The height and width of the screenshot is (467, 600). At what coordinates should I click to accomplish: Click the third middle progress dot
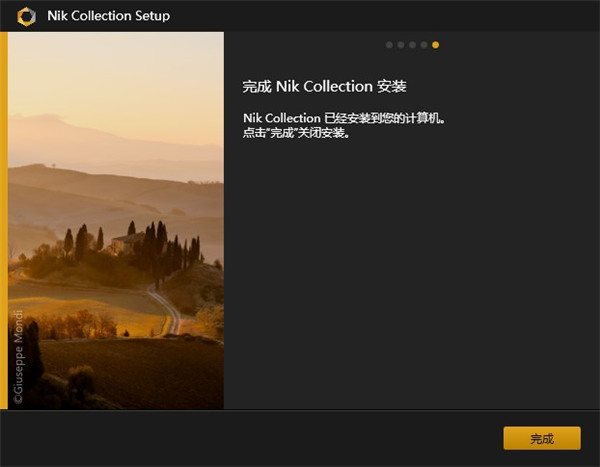(412, 45)
